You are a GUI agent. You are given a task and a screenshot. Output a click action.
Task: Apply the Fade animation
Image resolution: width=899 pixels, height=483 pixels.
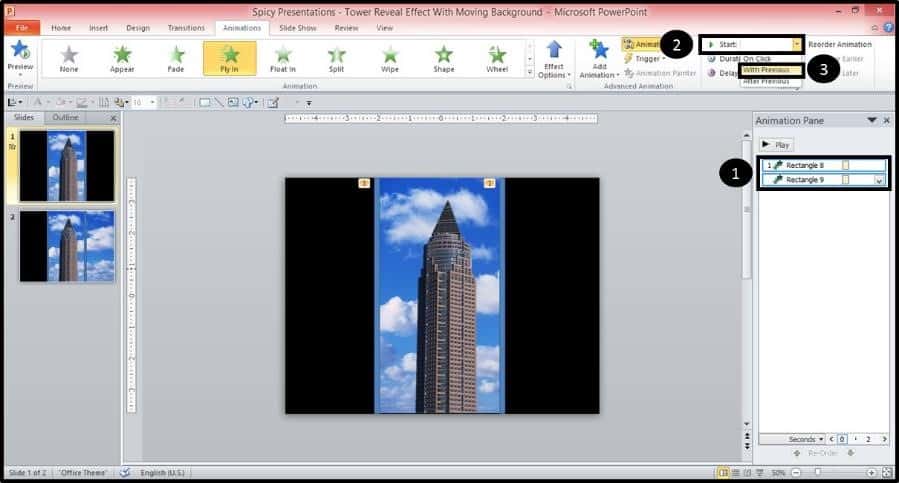pyautogui.click(x=176, y=59)
